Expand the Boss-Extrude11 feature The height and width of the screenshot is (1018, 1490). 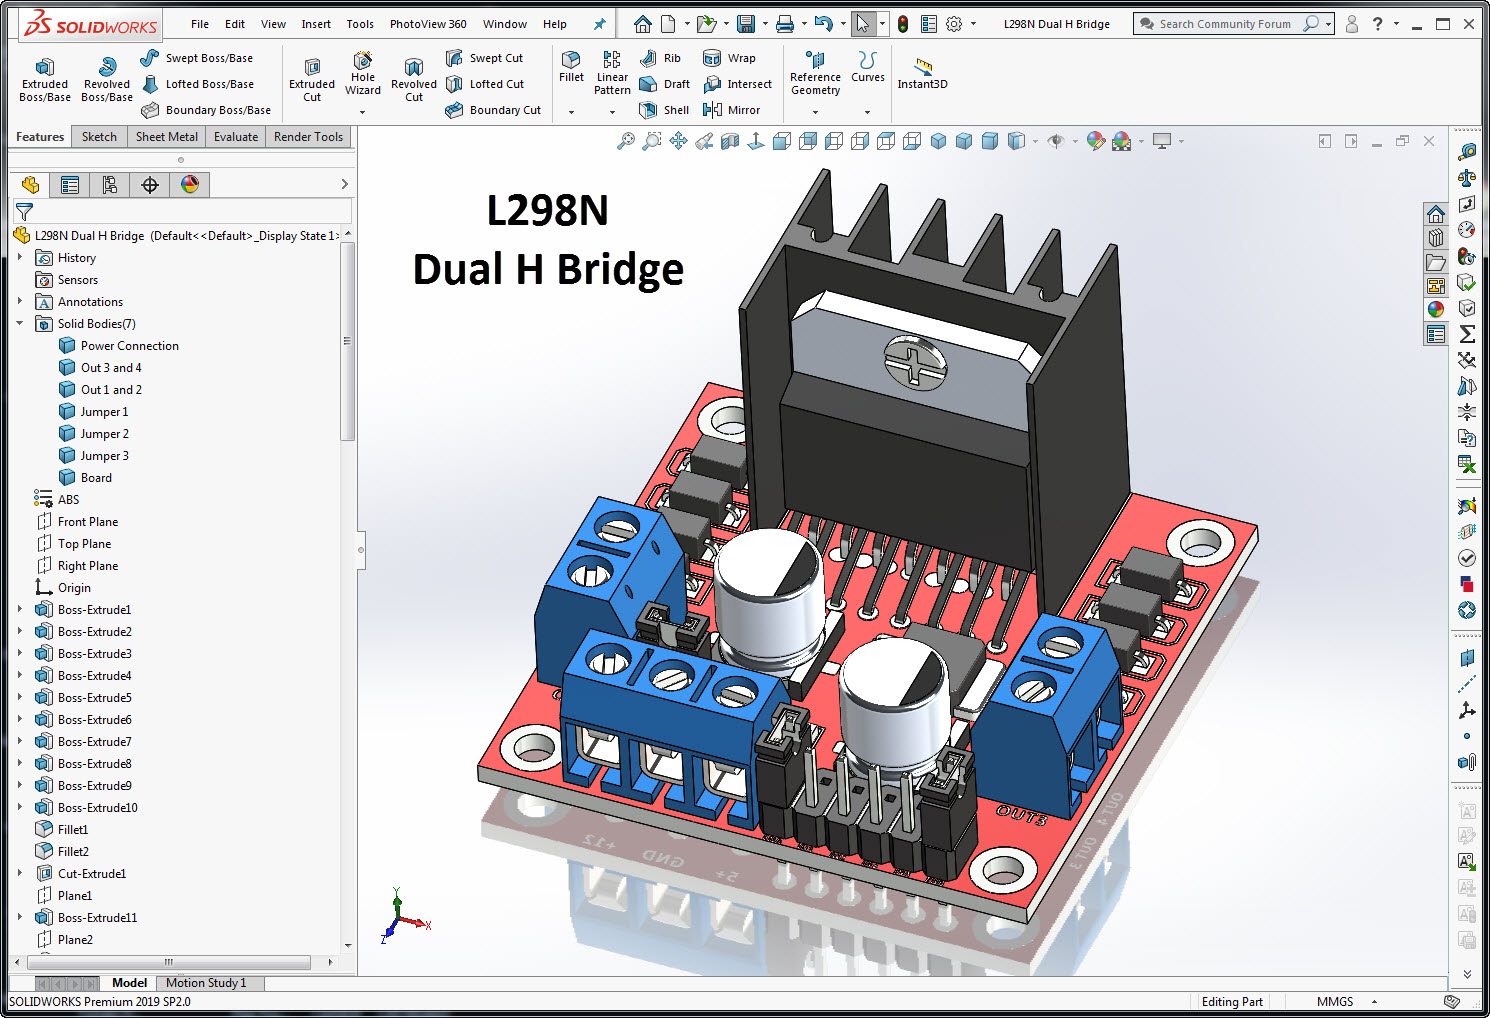(x=20, y=917)
